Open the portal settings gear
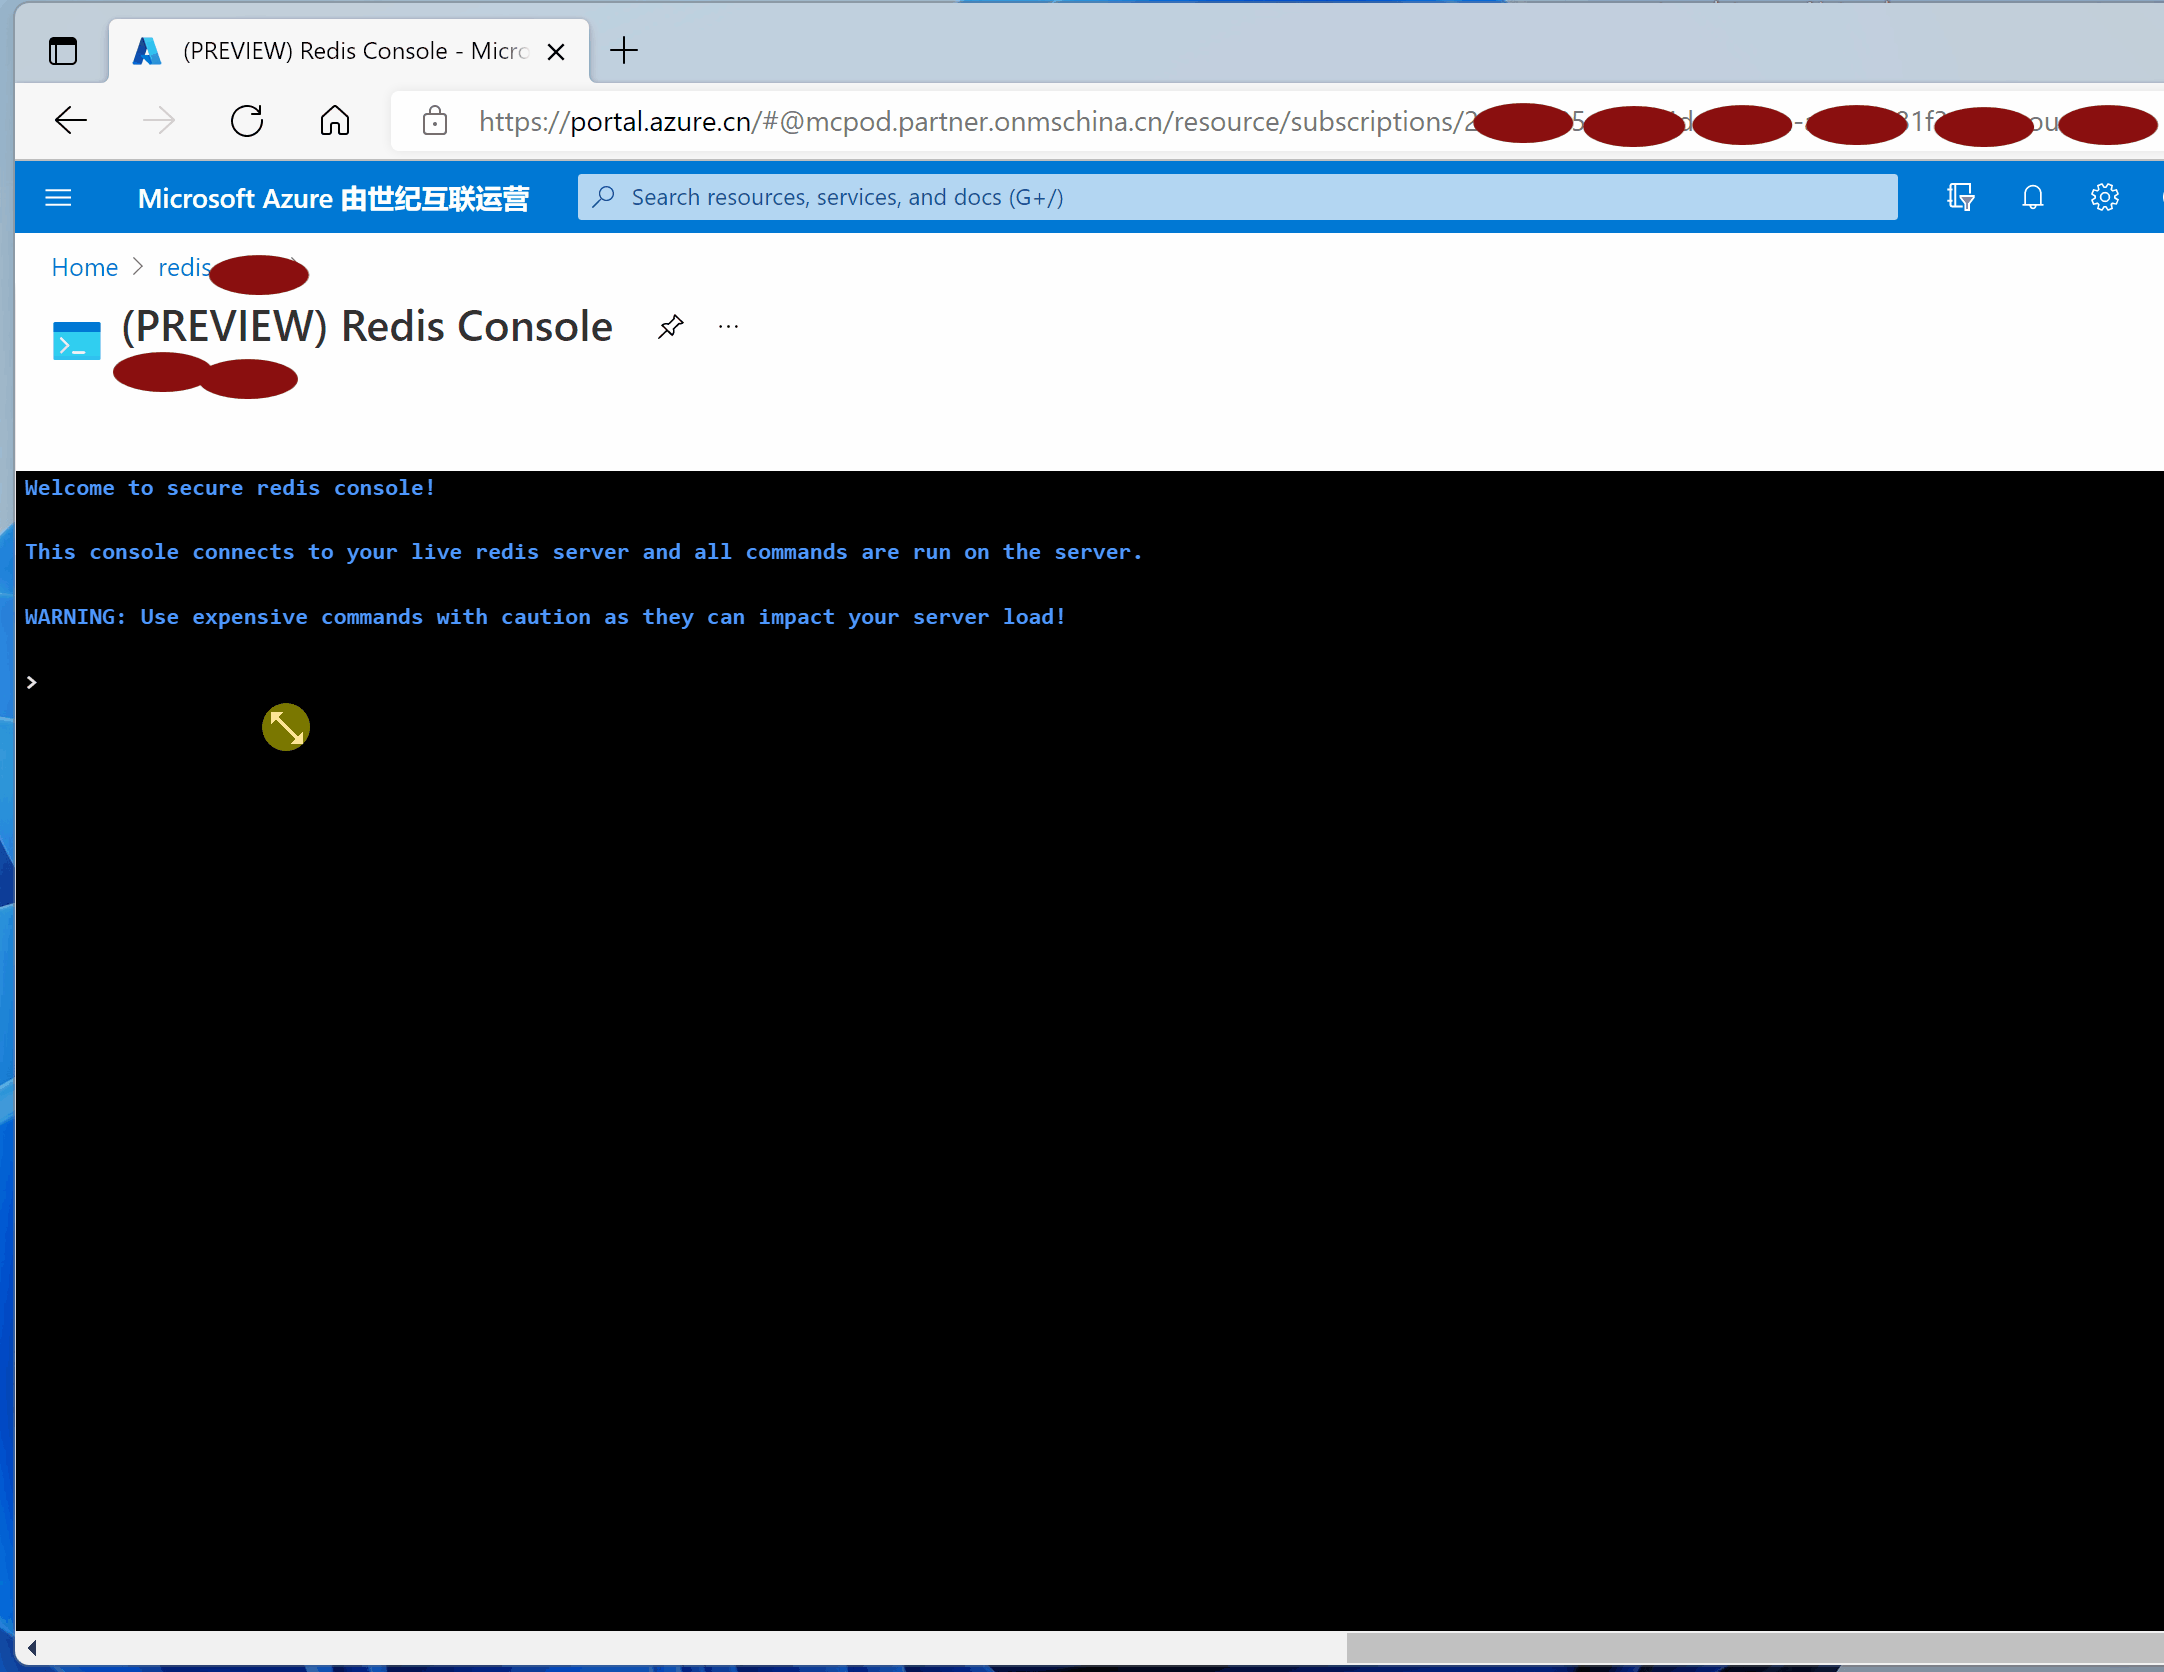The width and height of the screenshot is (2164, 1672). (2104, 197)
